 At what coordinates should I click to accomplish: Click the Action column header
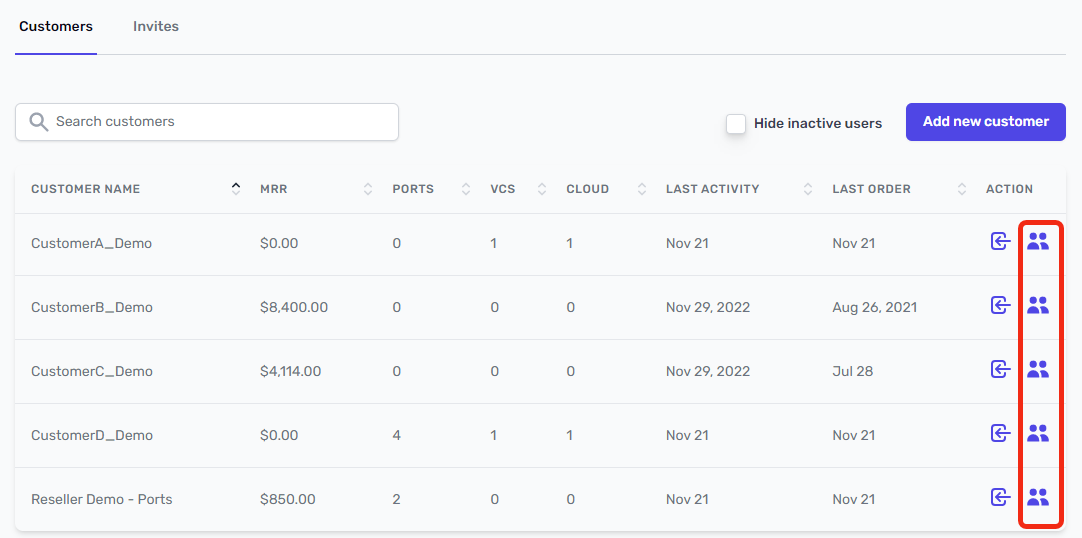[1010, 189]
